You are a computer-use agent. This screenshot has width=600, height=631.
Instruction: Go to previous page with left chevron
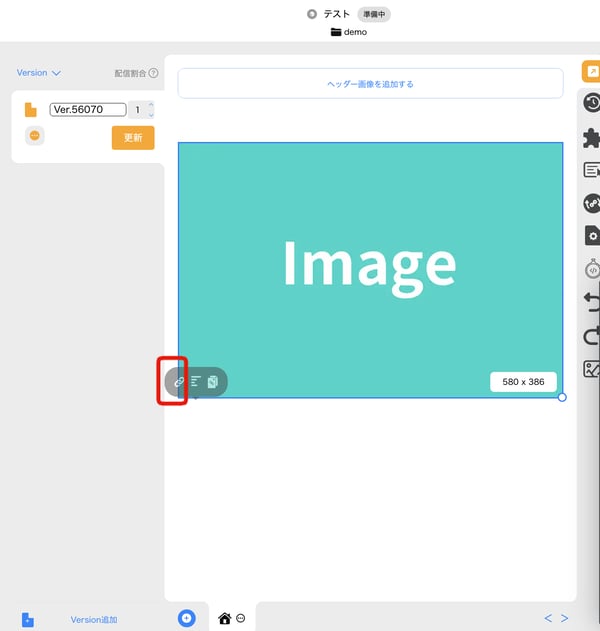[x=548, y=618]
